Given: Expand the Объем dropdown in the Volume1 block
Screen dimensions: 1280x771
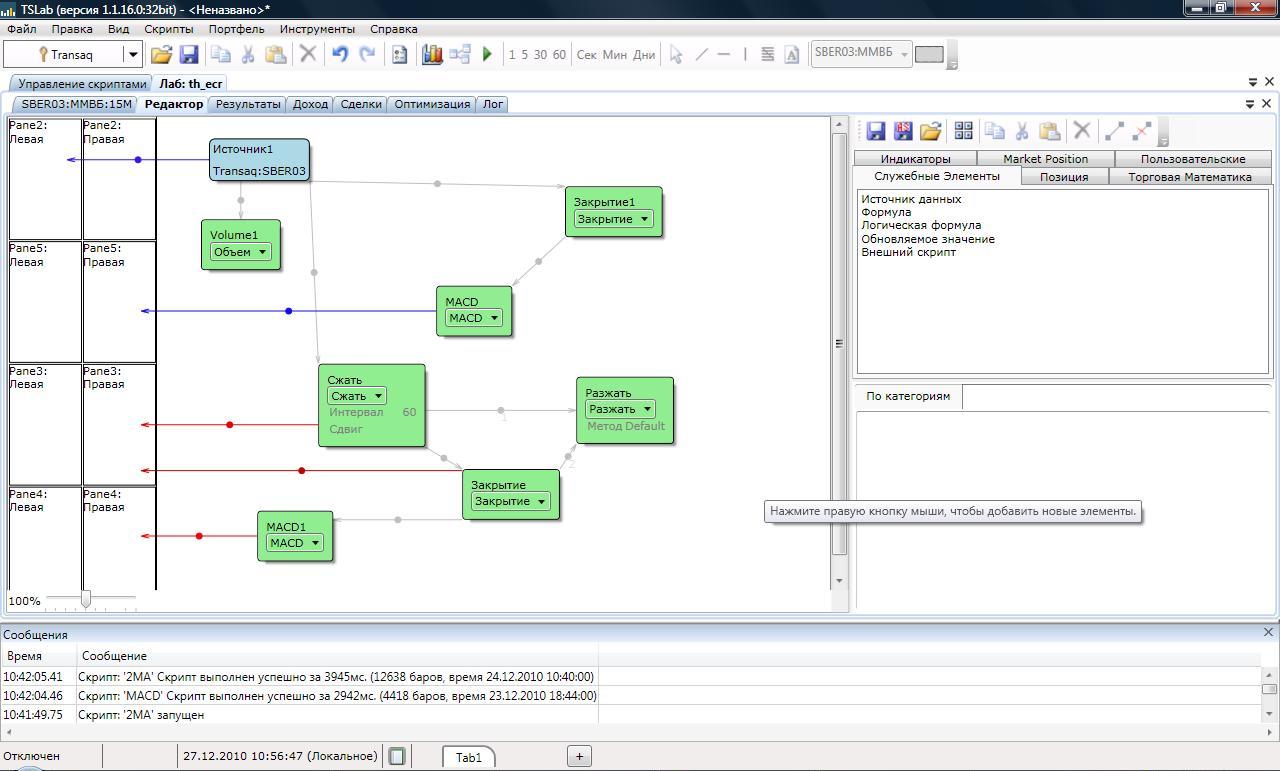Looking at the screenshot, I should 262,252.
